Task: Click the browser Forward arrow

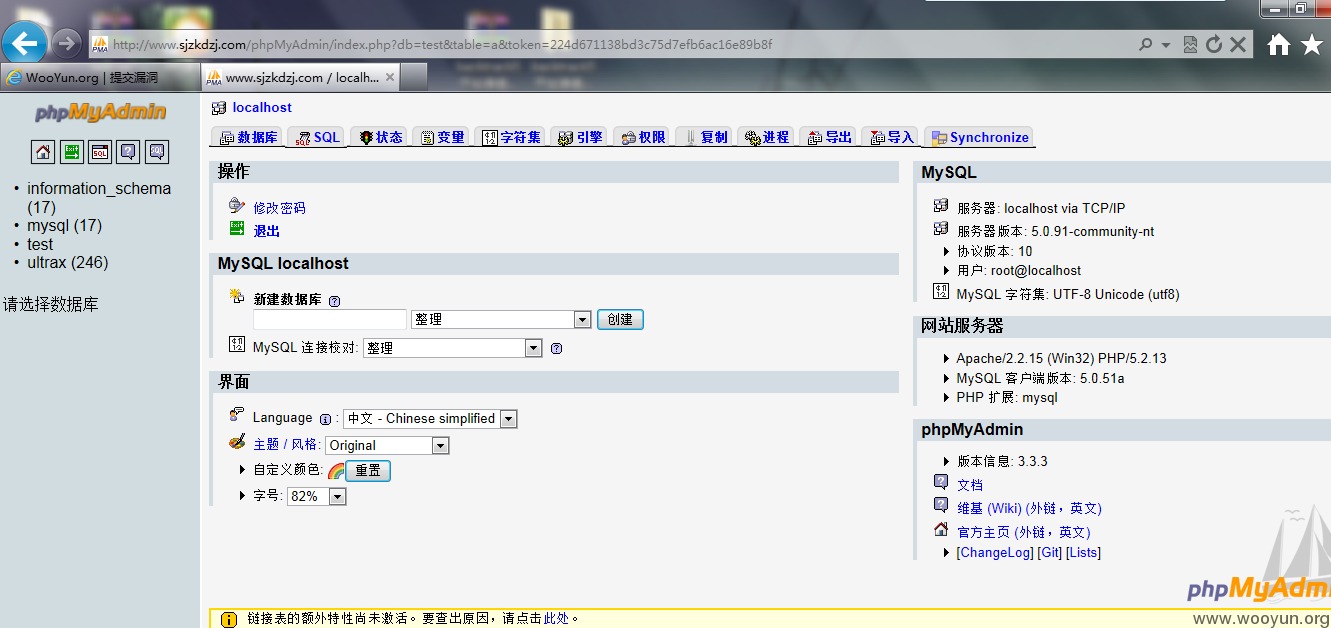Action: click(66, 43)
